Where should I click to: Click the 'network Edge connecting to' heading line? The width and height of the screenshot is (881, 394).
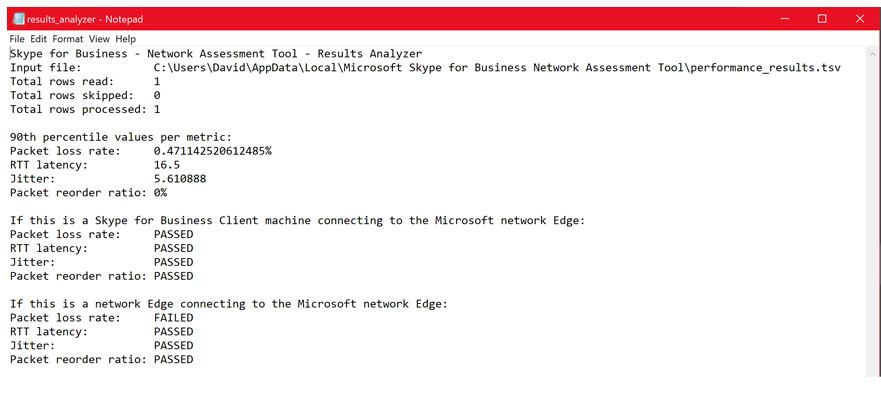click(x=229, y=304)
